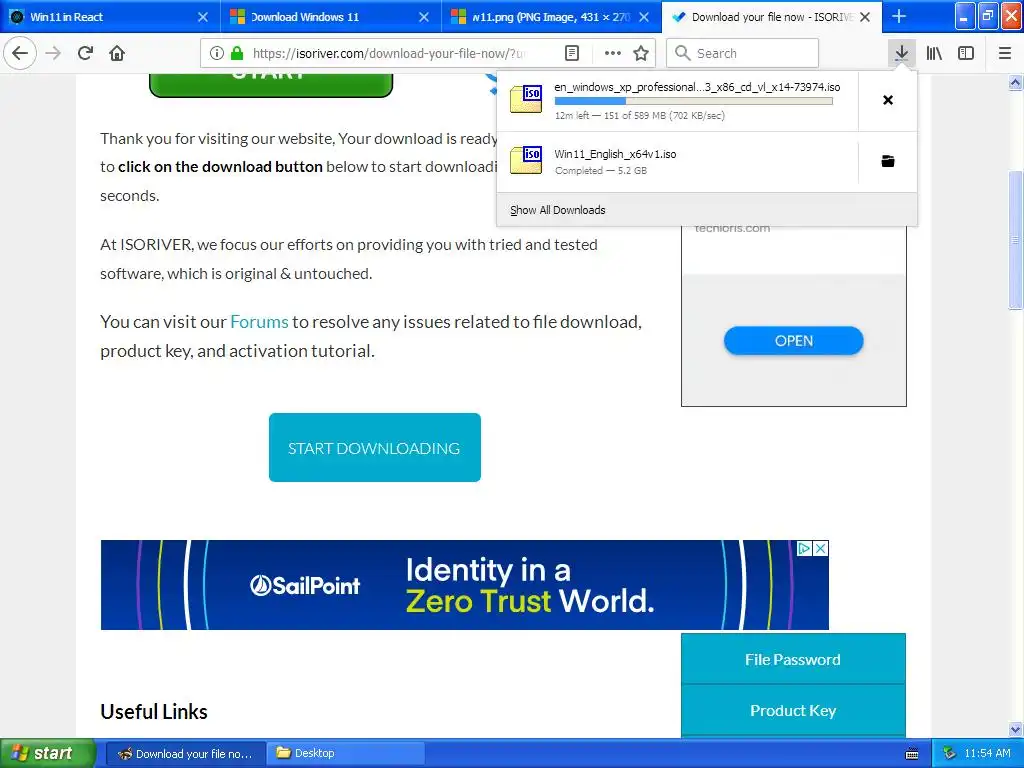Viewport: 1024px width, 768px height.
Task: Click the Windows XP ISO file icon
Action: pyautogui.click(x=526, y=99)
